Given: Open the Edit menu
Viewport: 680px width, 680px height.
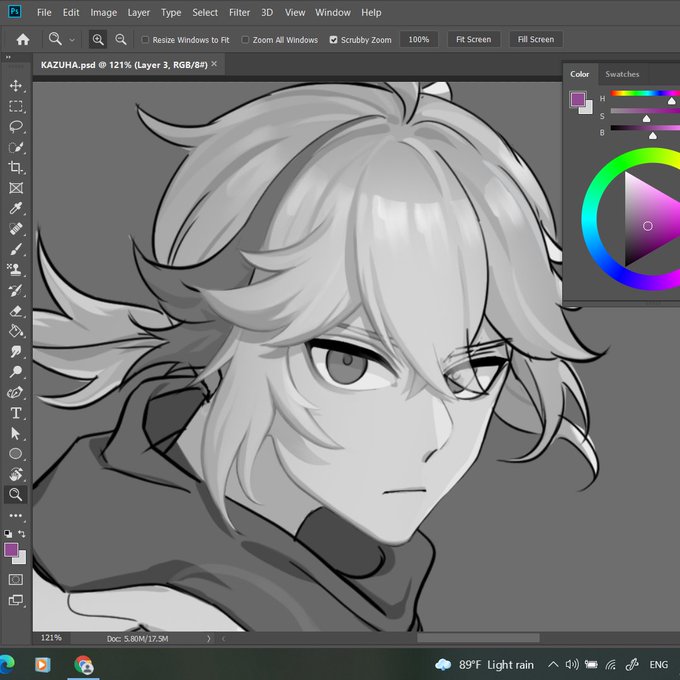Looking at the screenshot, I should (71, 13).
